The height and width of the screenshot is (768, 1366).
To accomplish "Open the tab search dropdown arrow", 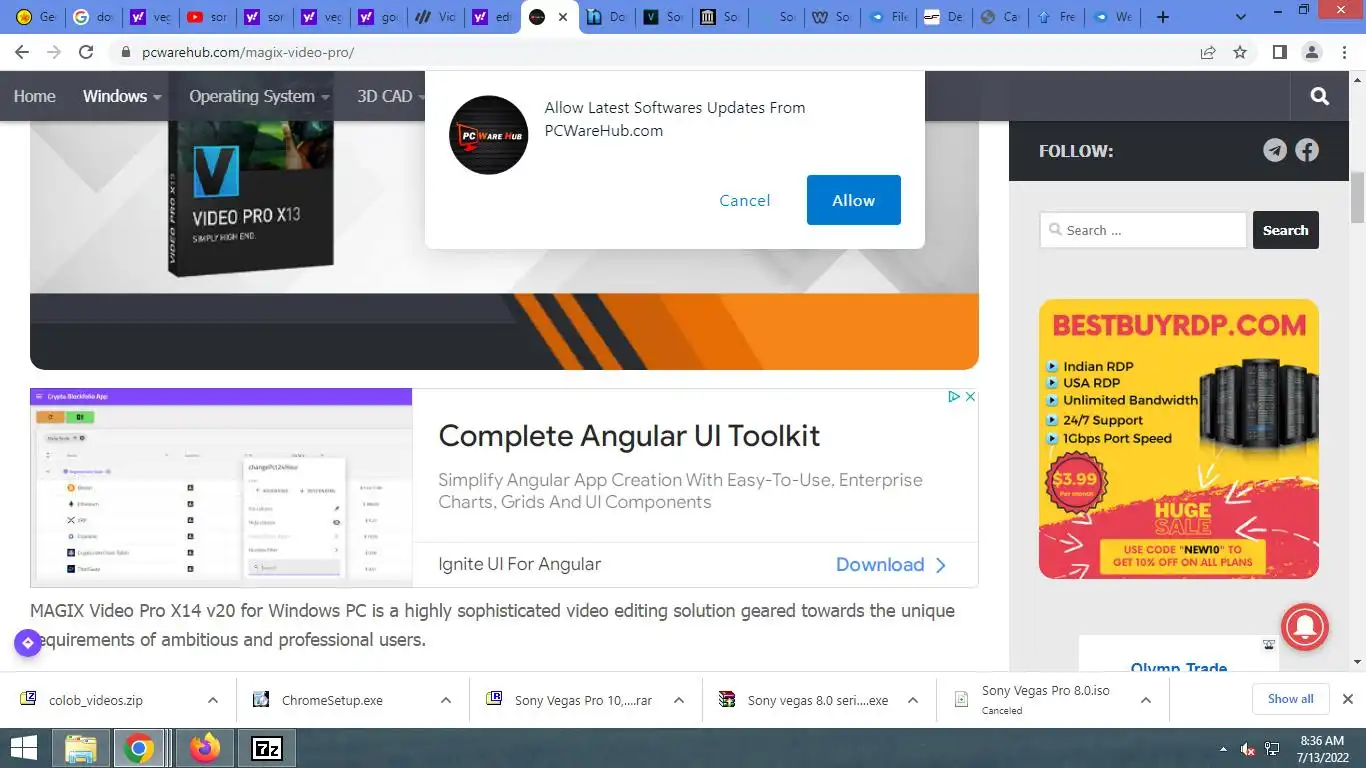I will point(1241,17).
